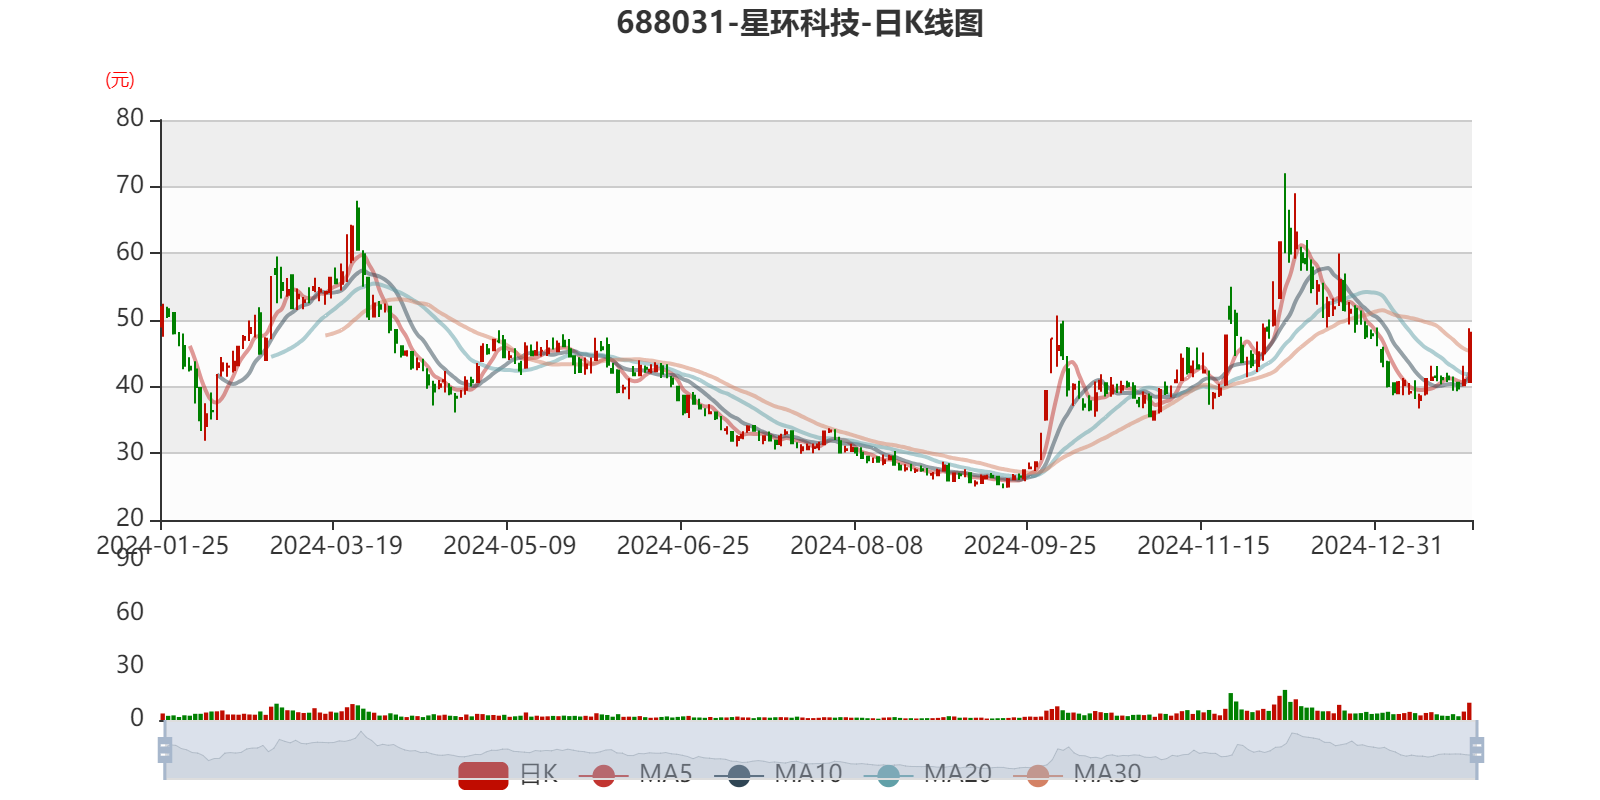
Task: Click the 2024-12-31 date axis label
Action: 1377,546
